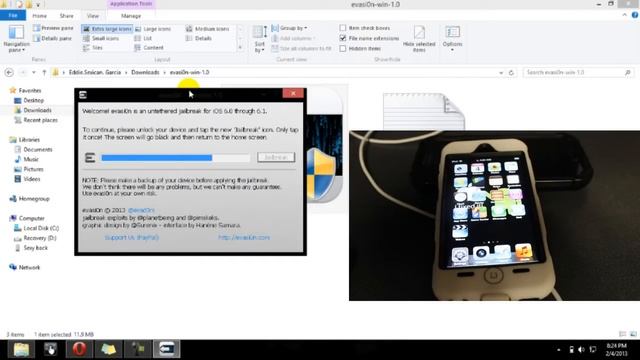Select Eddie.Snican.Garcia in address breadcrumb
640x360 pixels.
point(95,72)
